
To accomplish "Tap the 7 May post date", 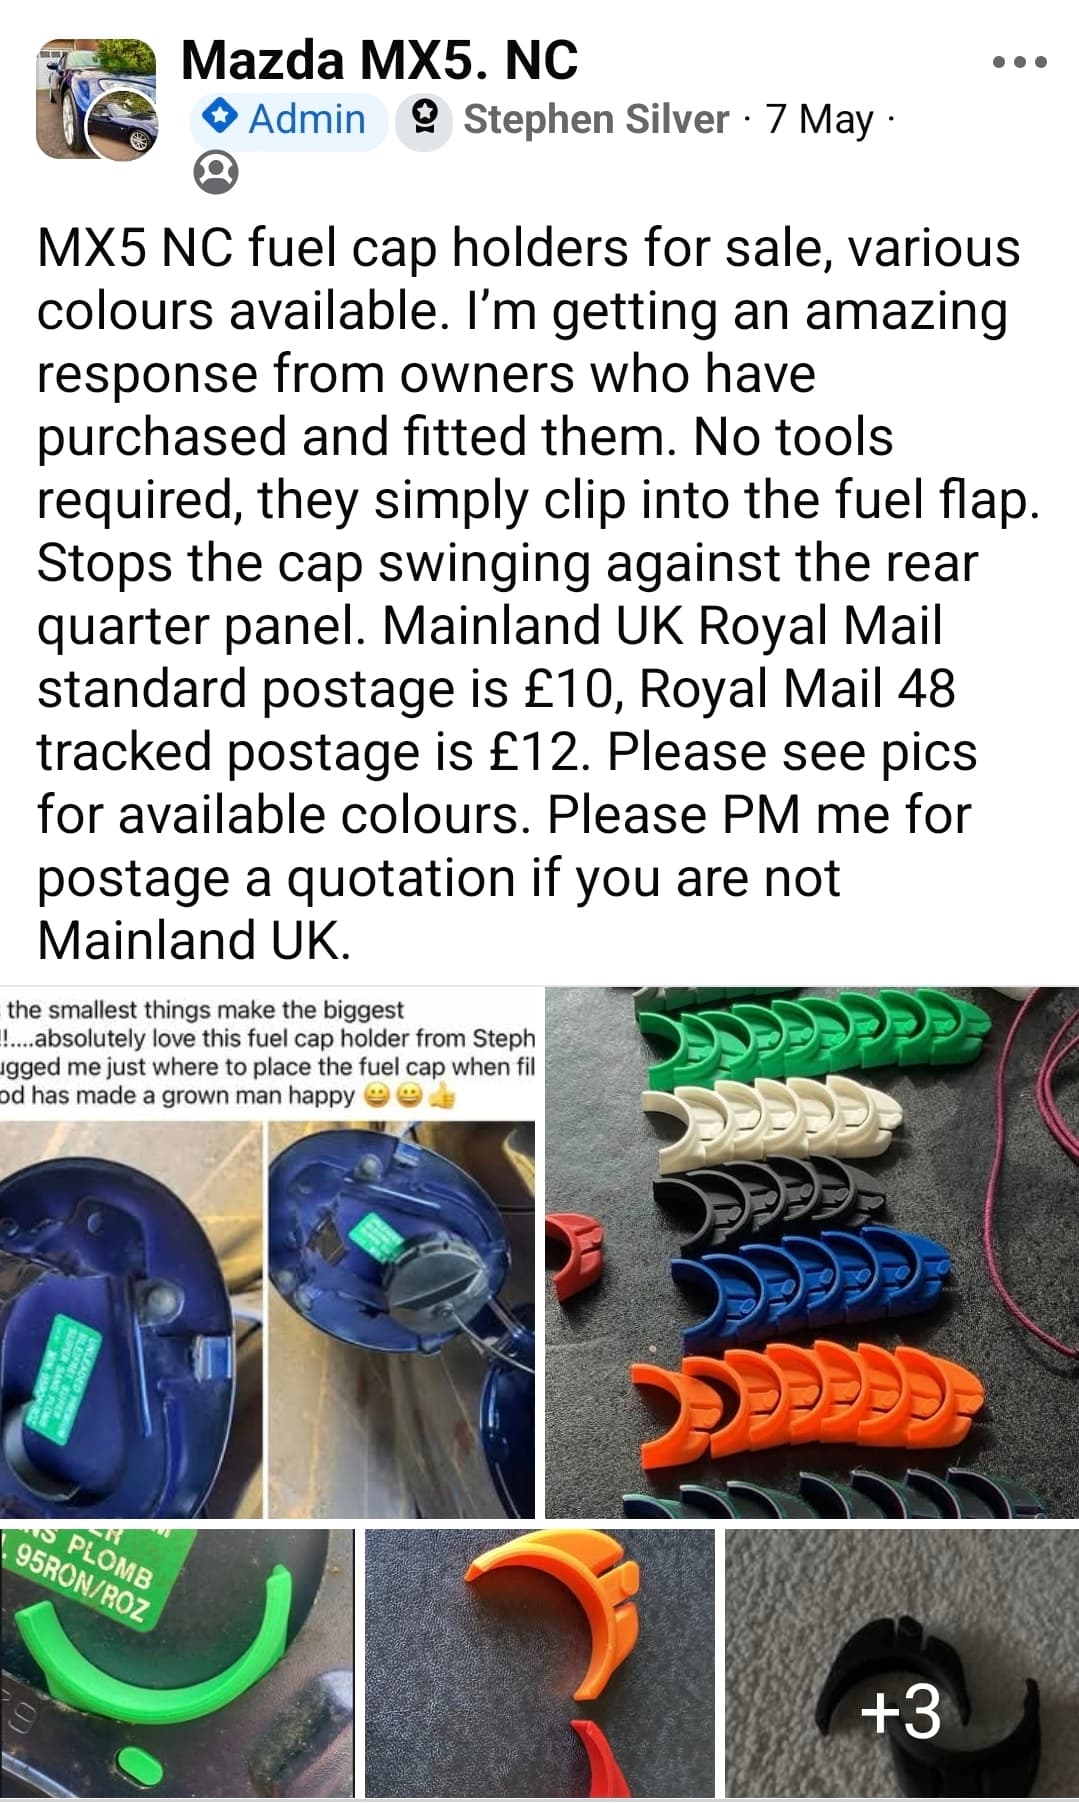I will pyautogui.click(x=820, y=119).
